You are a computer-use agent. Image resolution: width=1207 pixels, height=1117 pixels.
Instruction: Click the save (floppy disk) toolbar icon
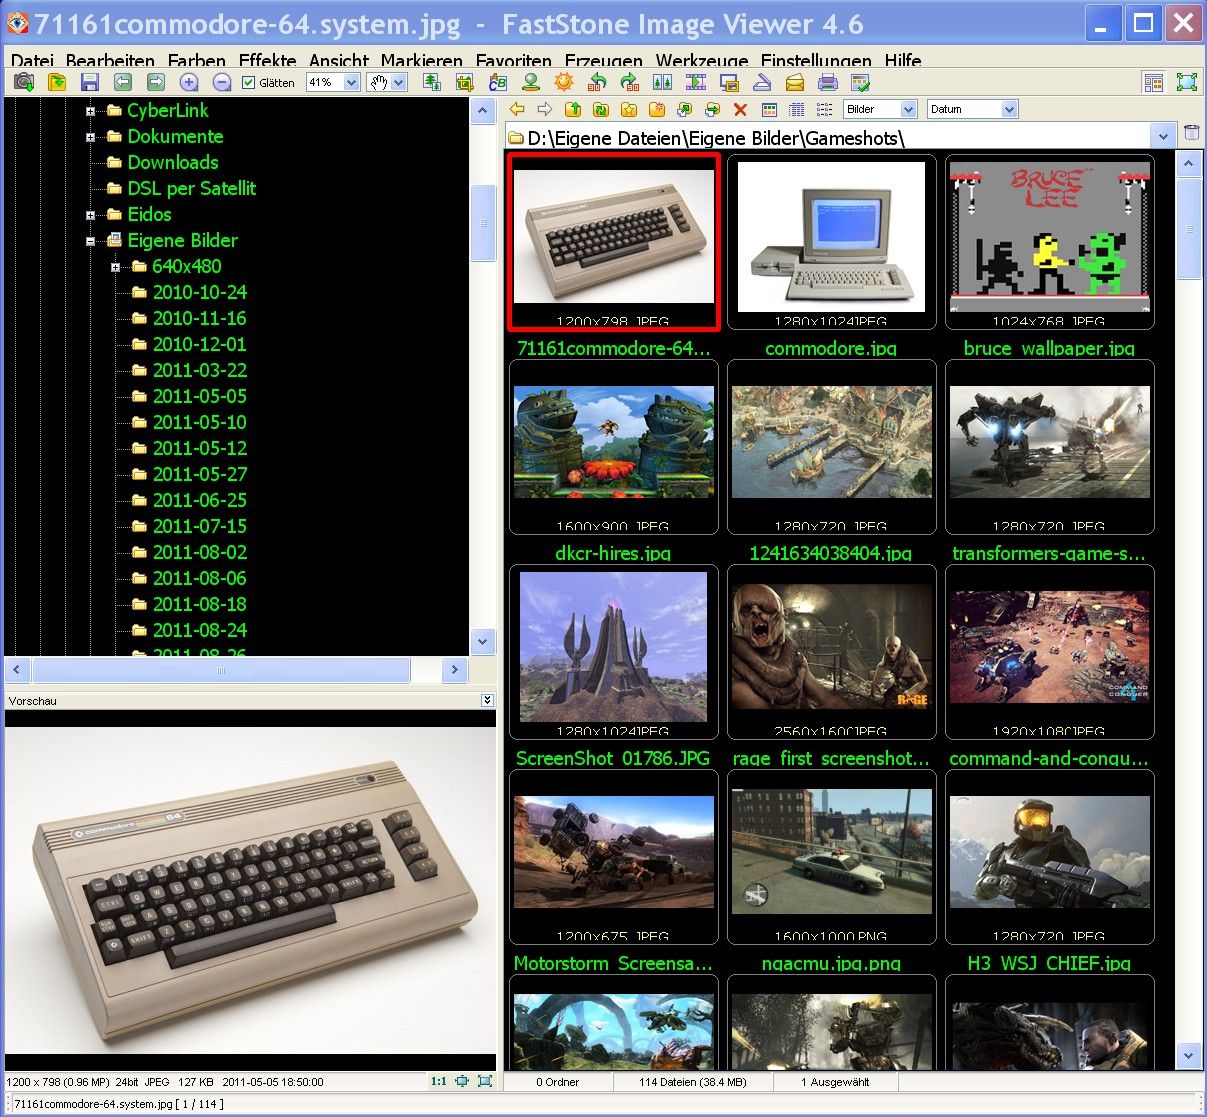tap(90, 83)
